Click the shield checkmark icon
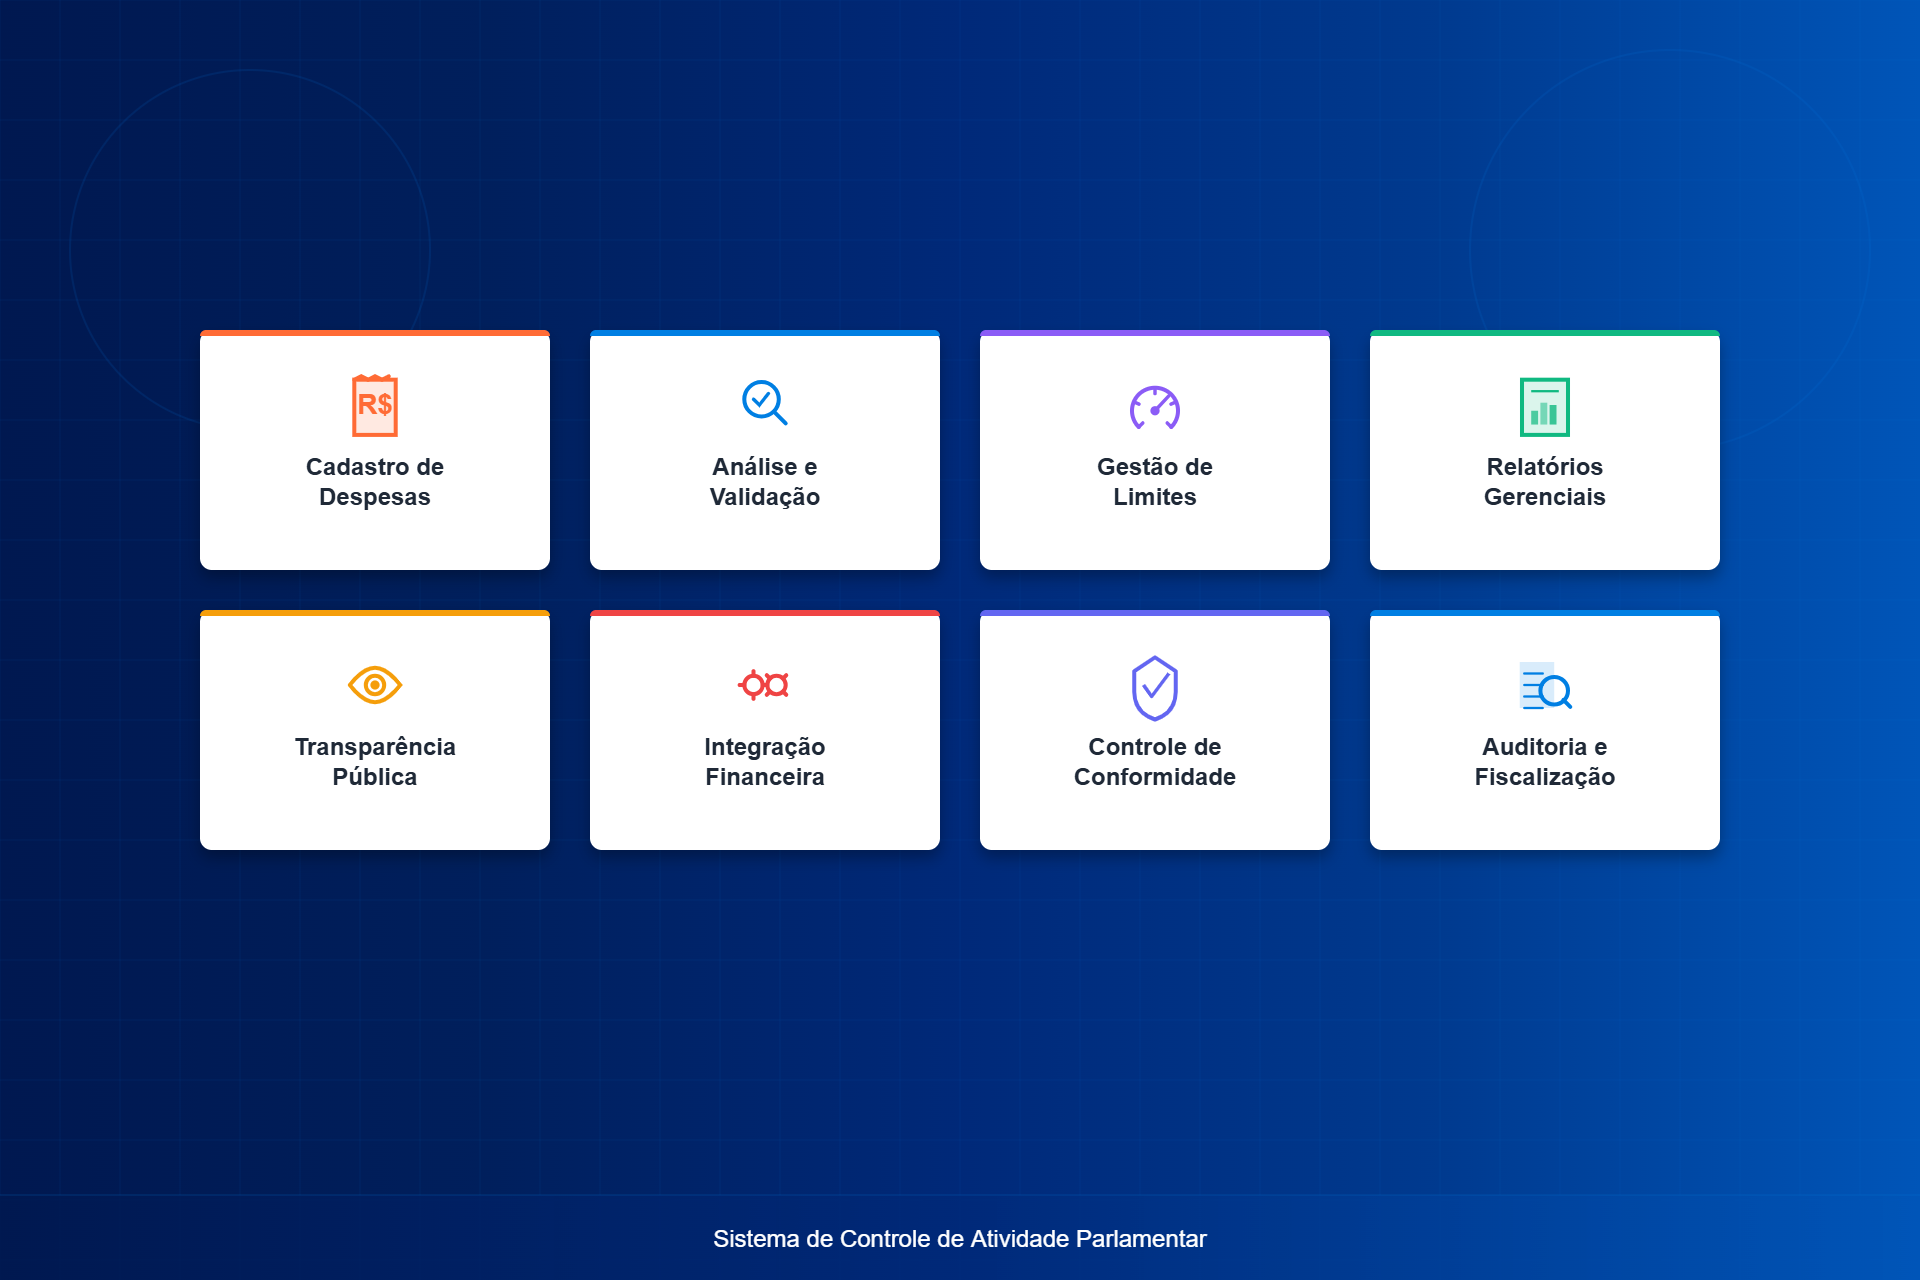This screenshot has width=1920, height=1280. 1154,688
